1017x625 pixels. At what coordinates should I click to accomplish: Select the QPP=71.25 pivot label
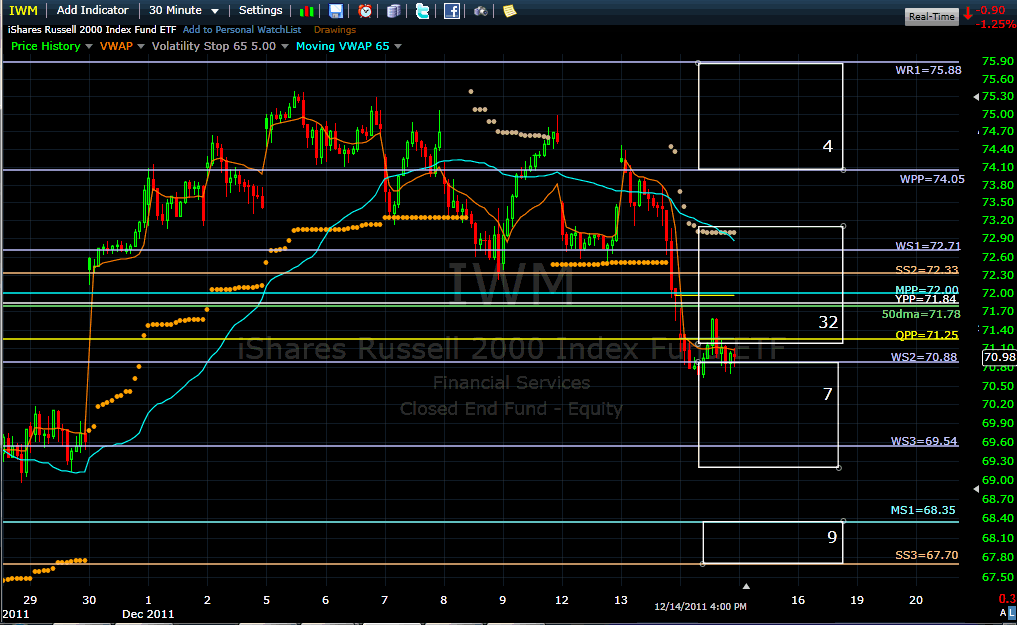[926, 335]
